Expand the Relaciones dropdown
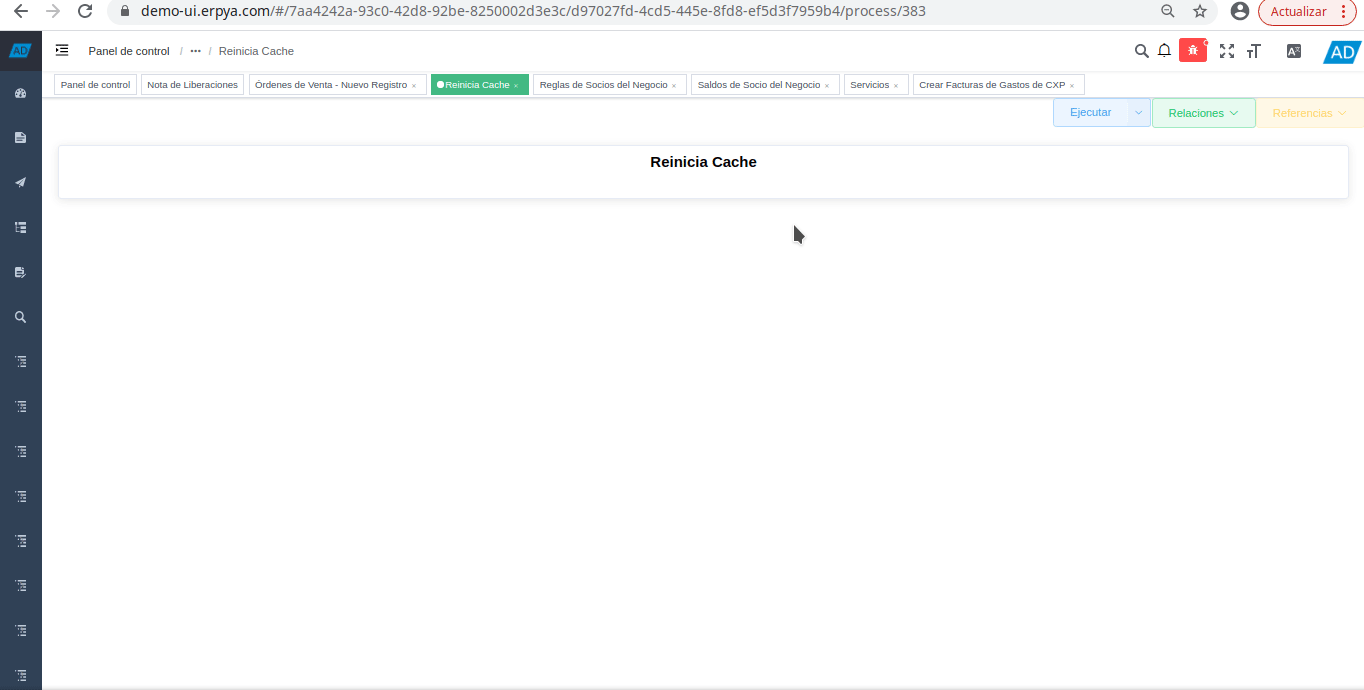The width and height of the screenshot is (1364, 690). [1203, 113]
